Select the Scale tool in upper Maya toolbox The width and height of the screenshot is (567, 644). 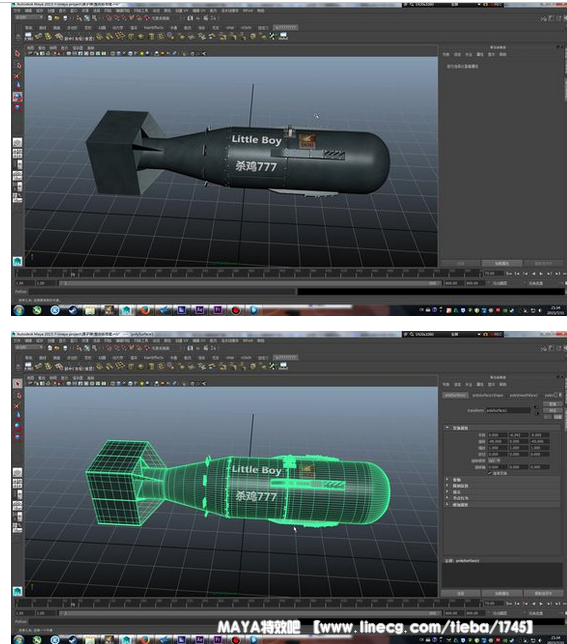click(17, 108)
